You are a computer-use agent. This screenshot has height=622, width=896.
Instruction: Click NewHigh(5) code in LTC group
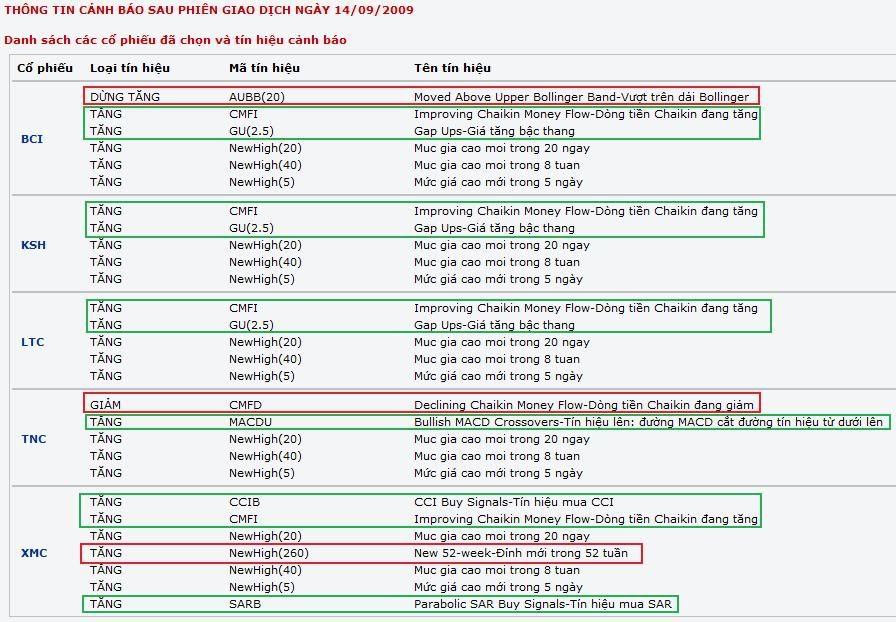pos(262,376)
